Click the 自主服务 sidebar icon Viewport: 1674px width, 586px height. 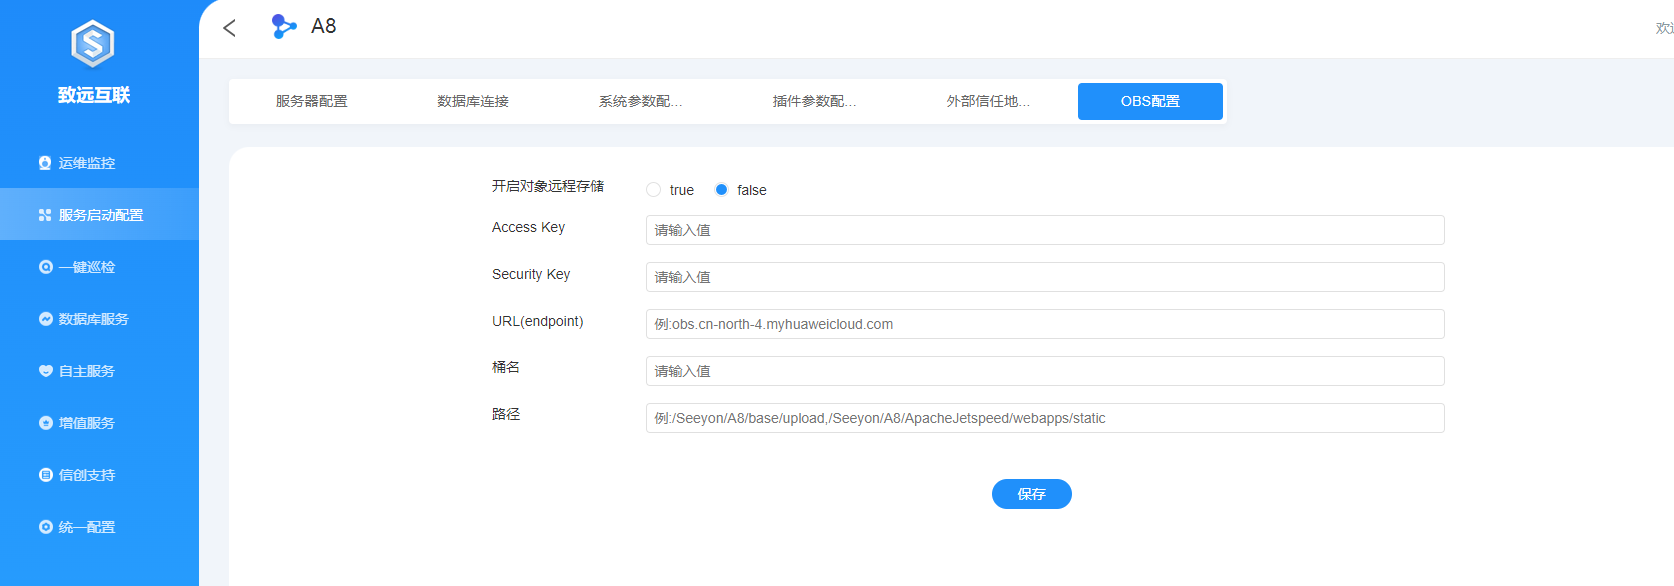(x=45, y=371)
